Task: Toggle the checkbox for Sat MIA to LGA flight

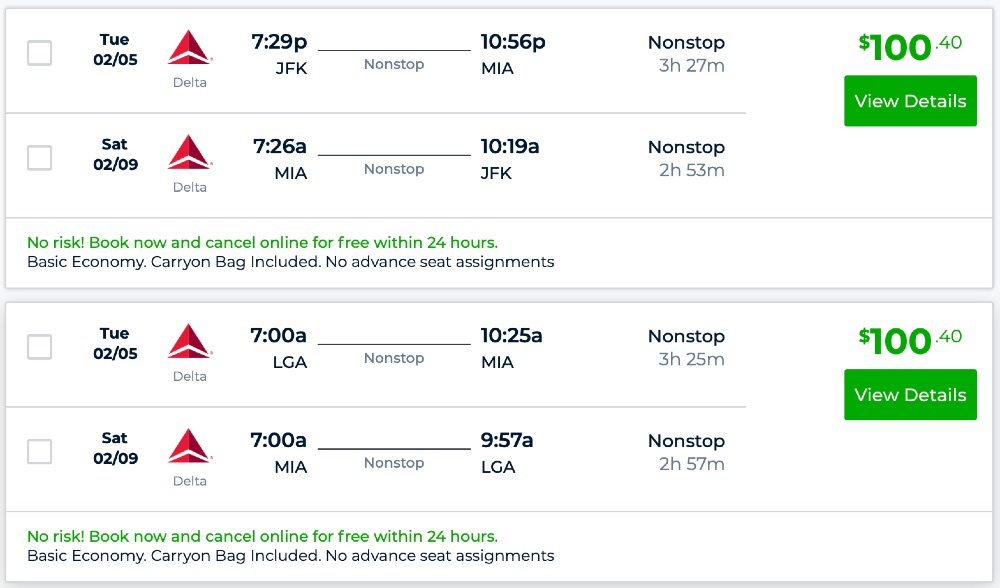Action: pyautogui.click(x=40, y=452)
